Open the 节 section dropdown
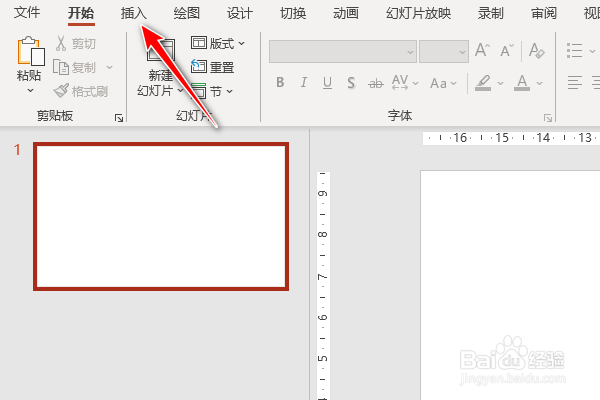Viewport: 600px width, 400px height. pos(211,91)
